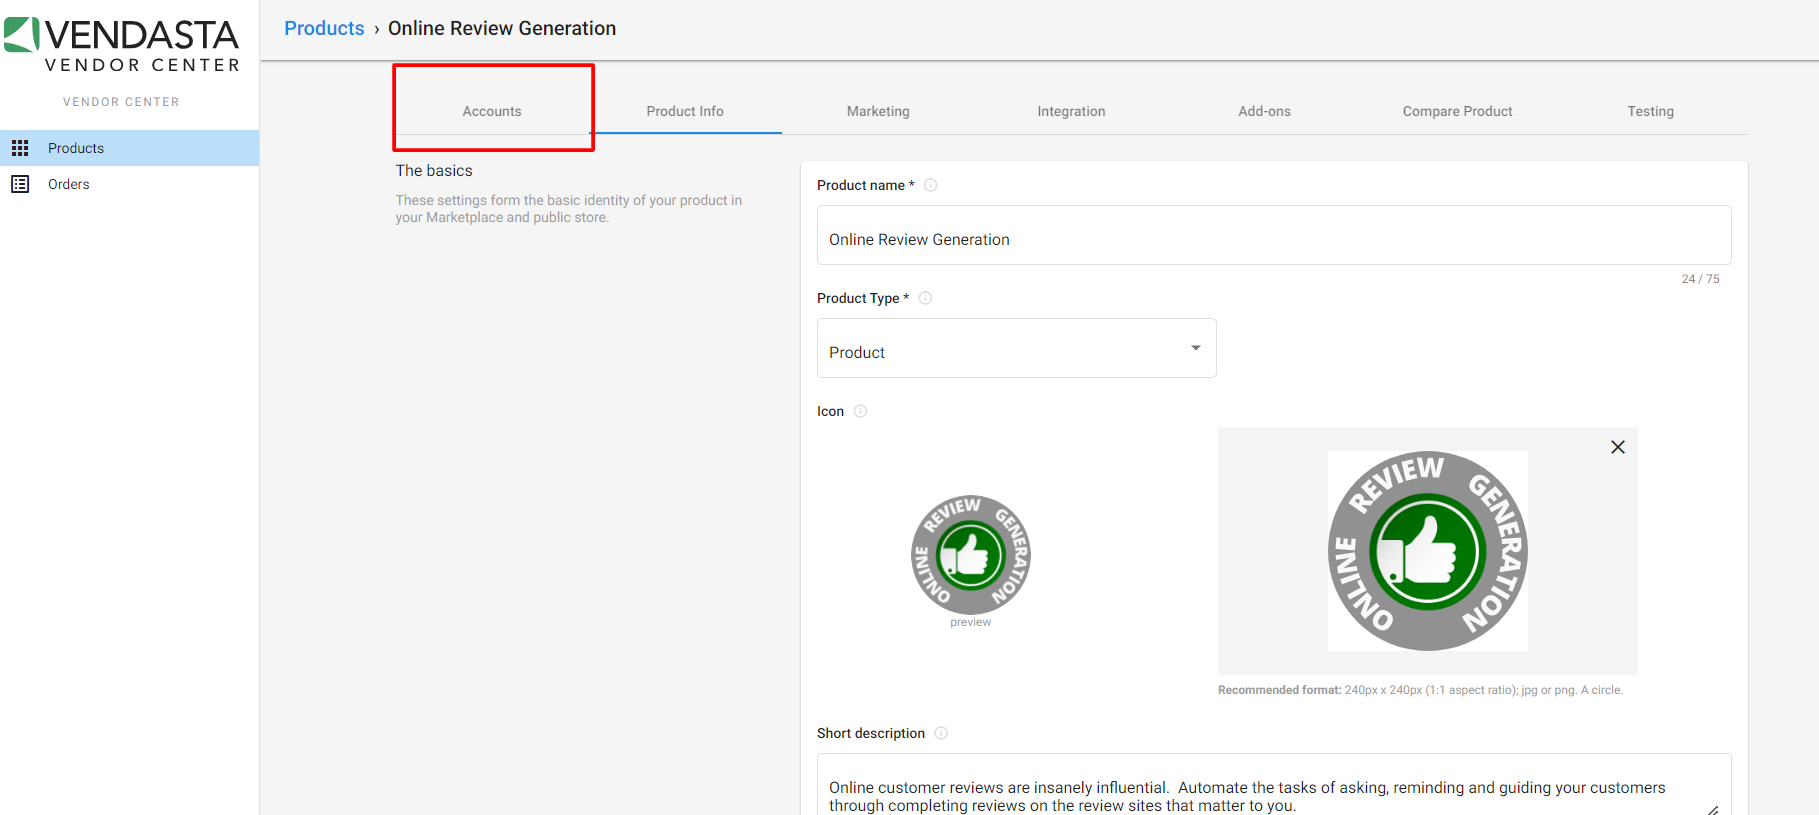Open Orders in the sidebar

[x=130, y=184]
